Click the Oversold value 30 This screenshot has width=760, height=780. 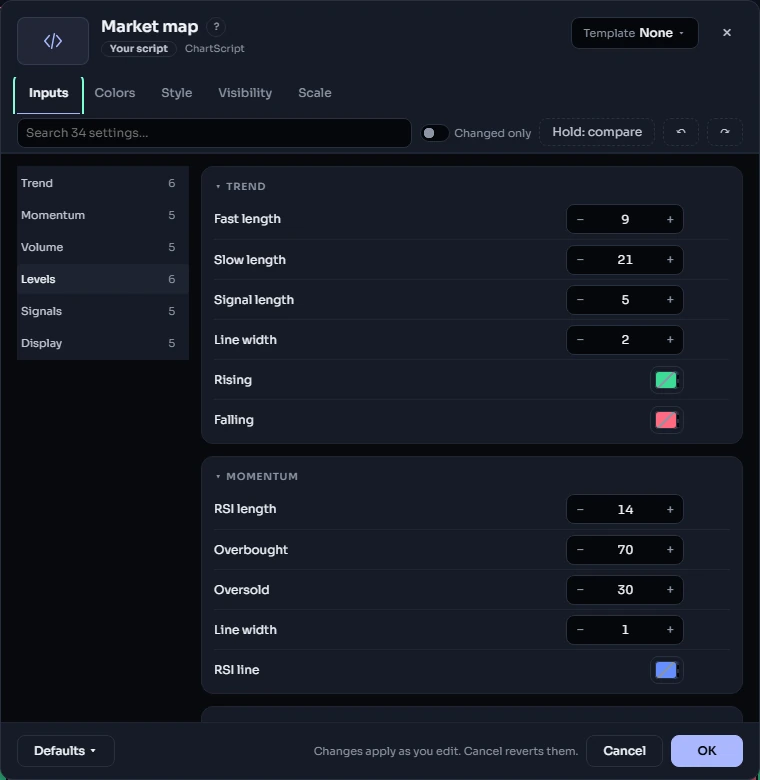pos(625,590)
